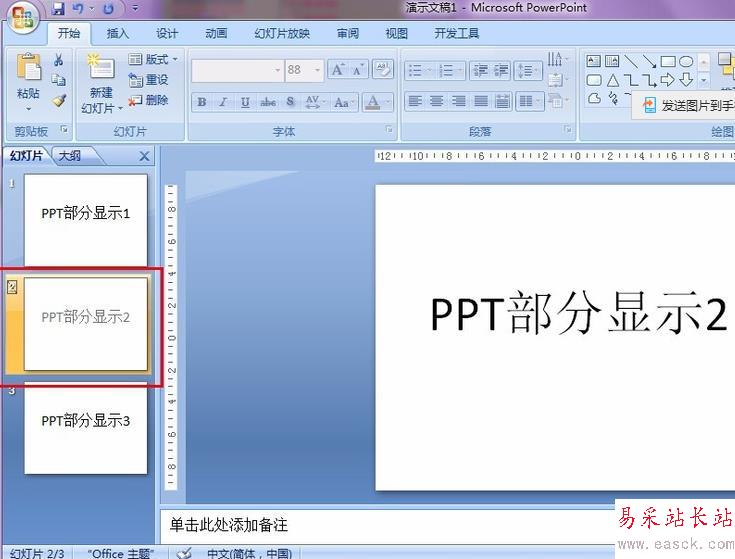
Task: Click the 粘贴 paste icon
Action: 28,67
